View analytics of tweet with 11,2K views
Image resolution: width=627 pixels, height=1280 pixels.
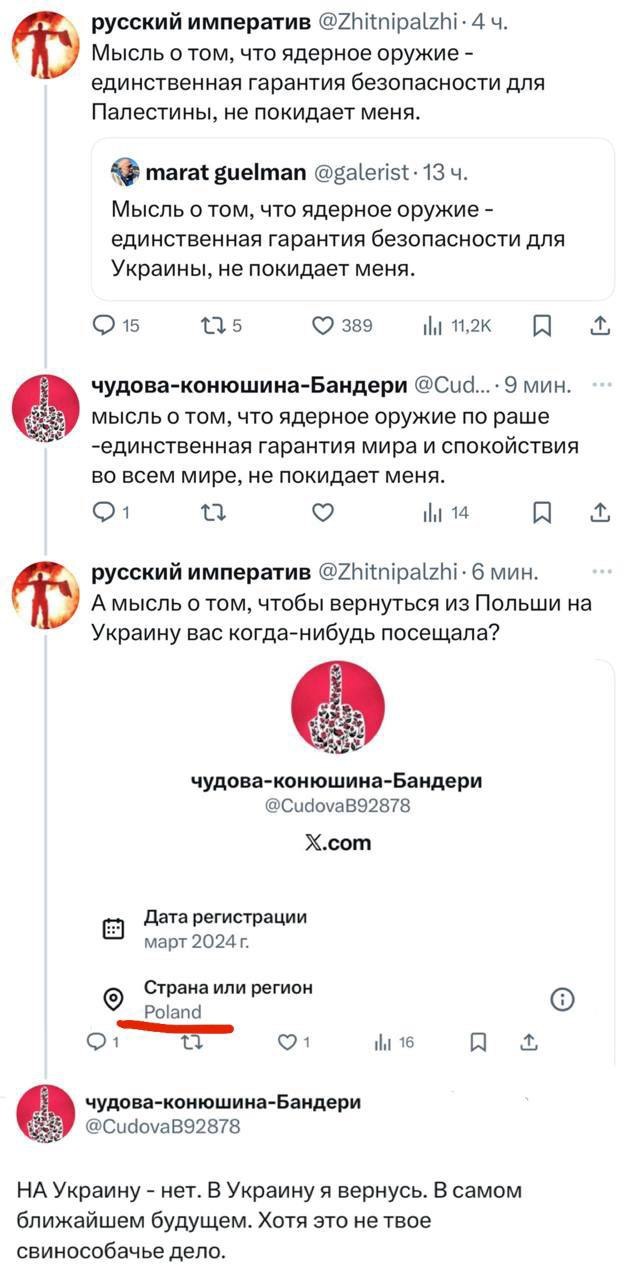(432, 325)
